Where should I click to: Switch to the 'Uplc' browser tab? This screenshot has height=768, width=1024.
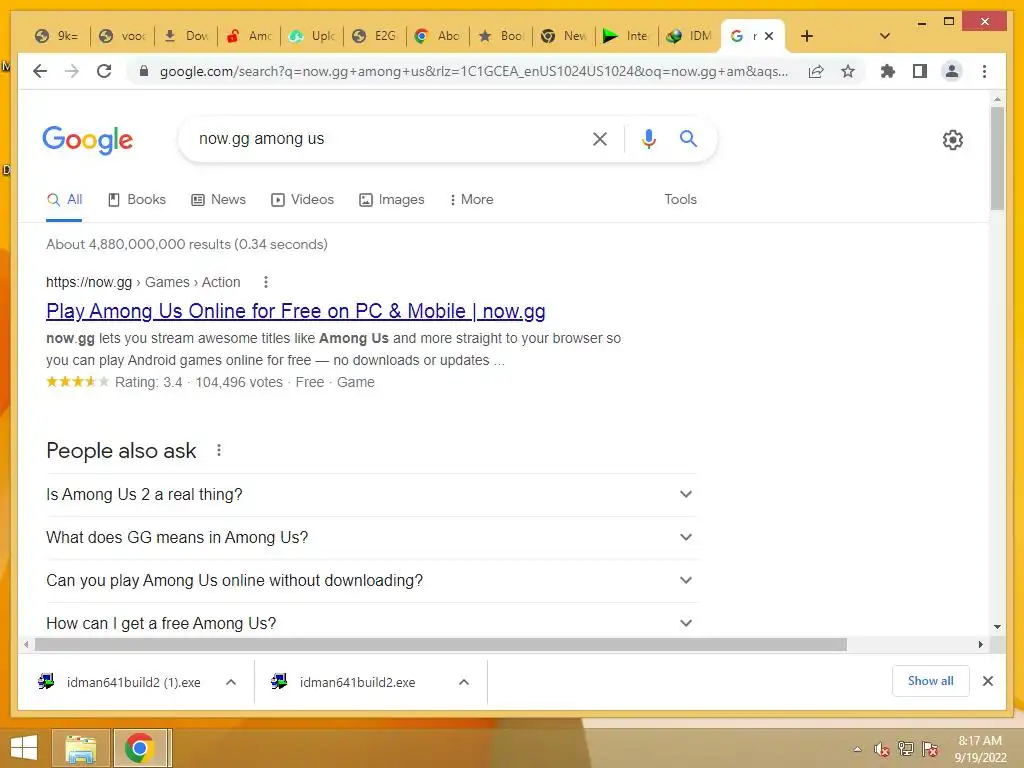click(313, 36)
